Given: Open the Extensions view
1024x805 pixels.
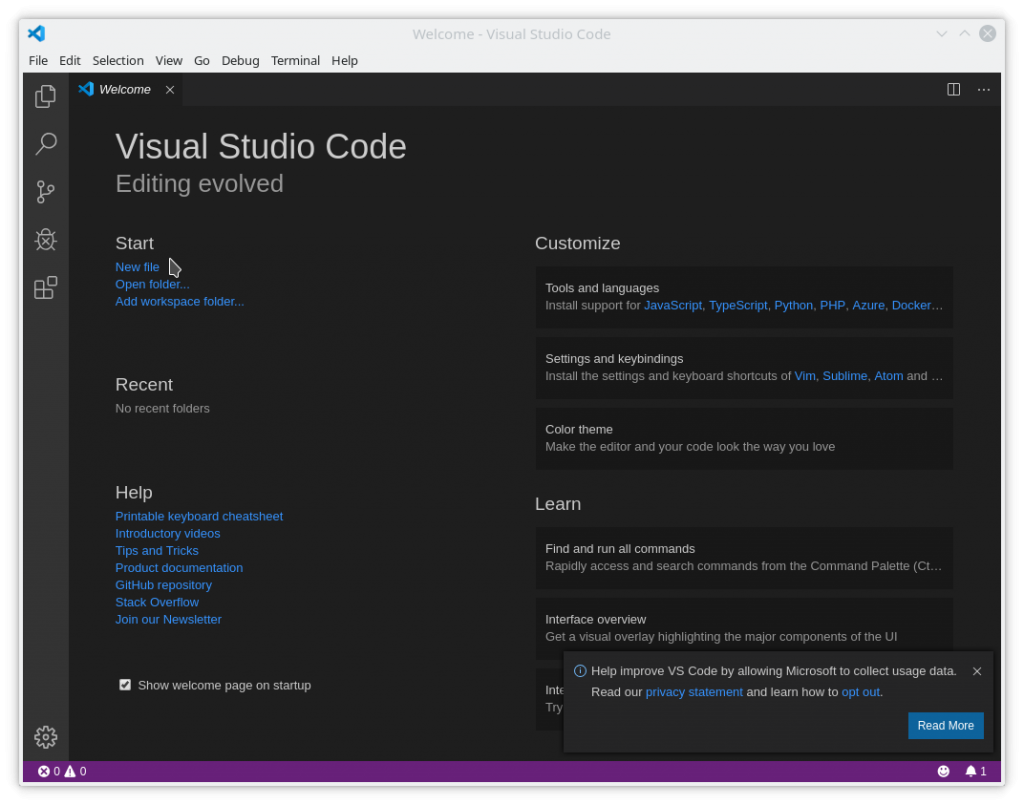Looking at the screenshot, I should 46,287.
